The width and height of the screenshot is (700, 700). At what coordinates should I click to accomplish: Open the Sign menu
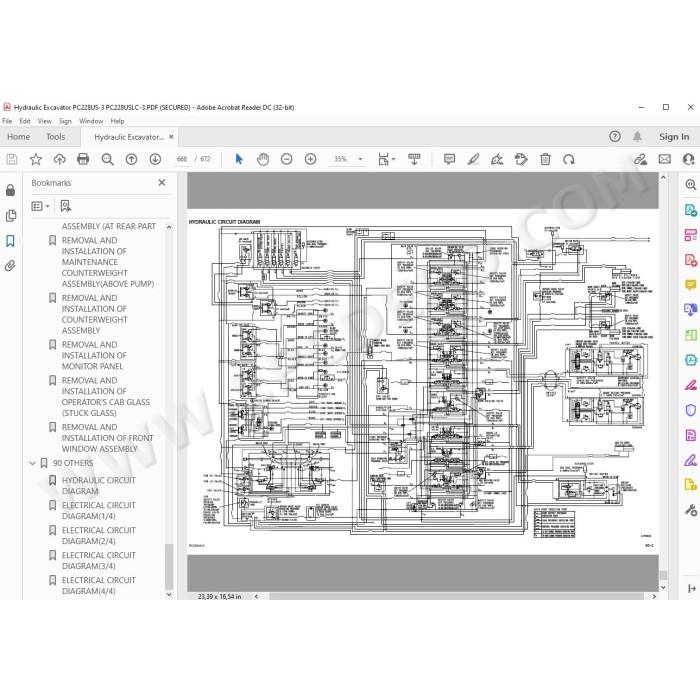click(x=65, y=121)
